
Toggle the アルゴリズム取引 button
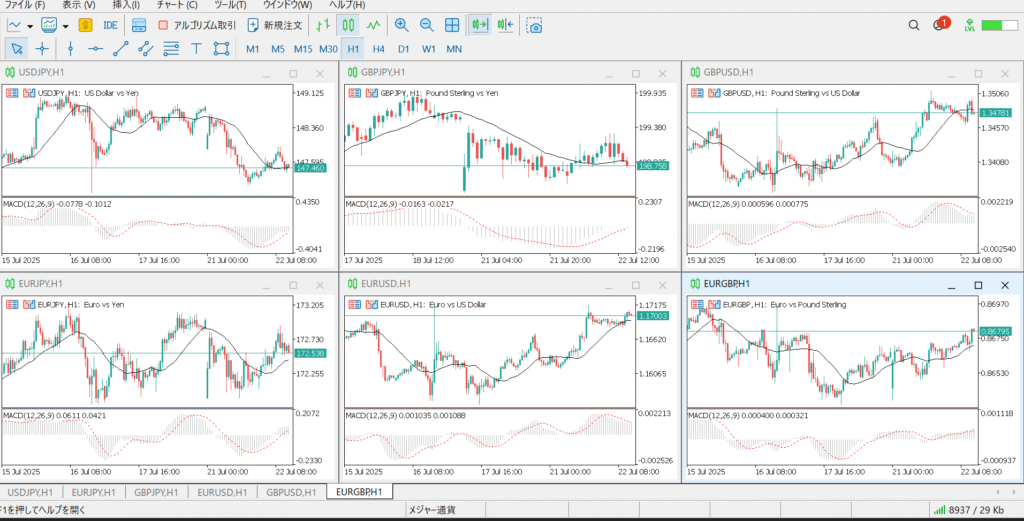(197, 25)
